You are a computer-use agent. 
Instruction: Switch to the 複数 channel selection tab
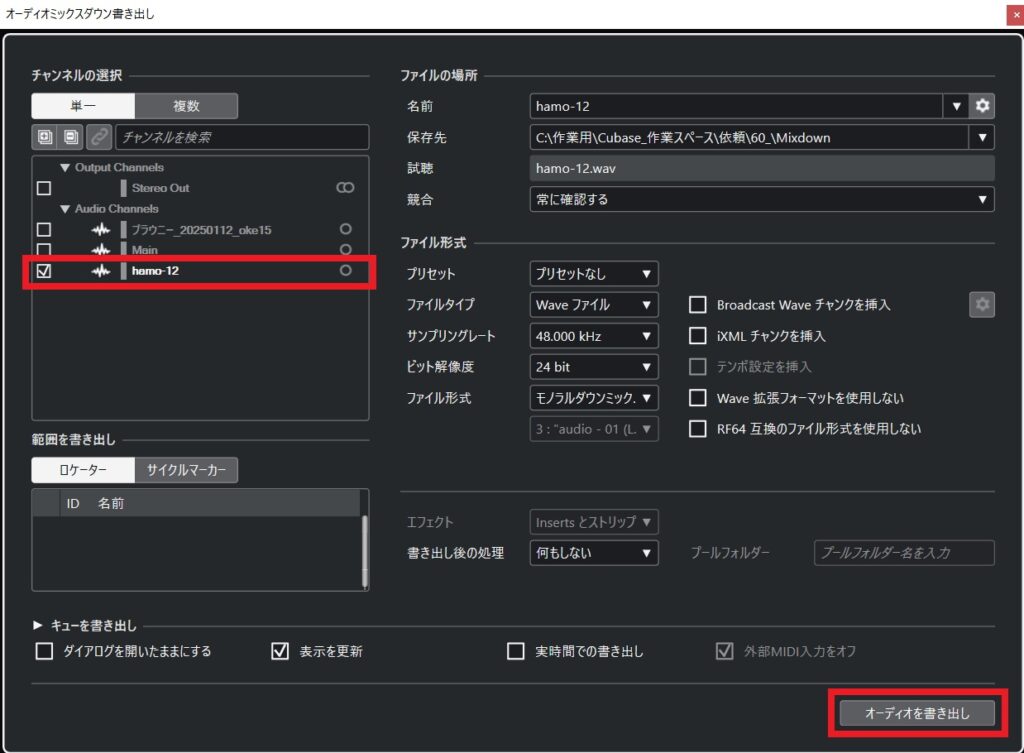pyautogui.click(x=186, y=106)
